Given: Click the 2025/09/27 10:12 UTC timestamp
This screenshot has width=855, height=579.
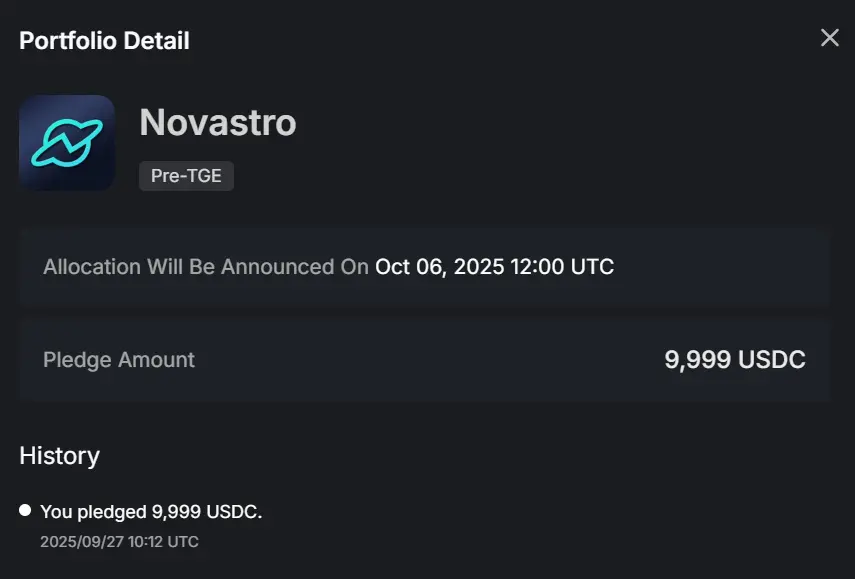Looking at the screenshot, I should pos(119,541).
